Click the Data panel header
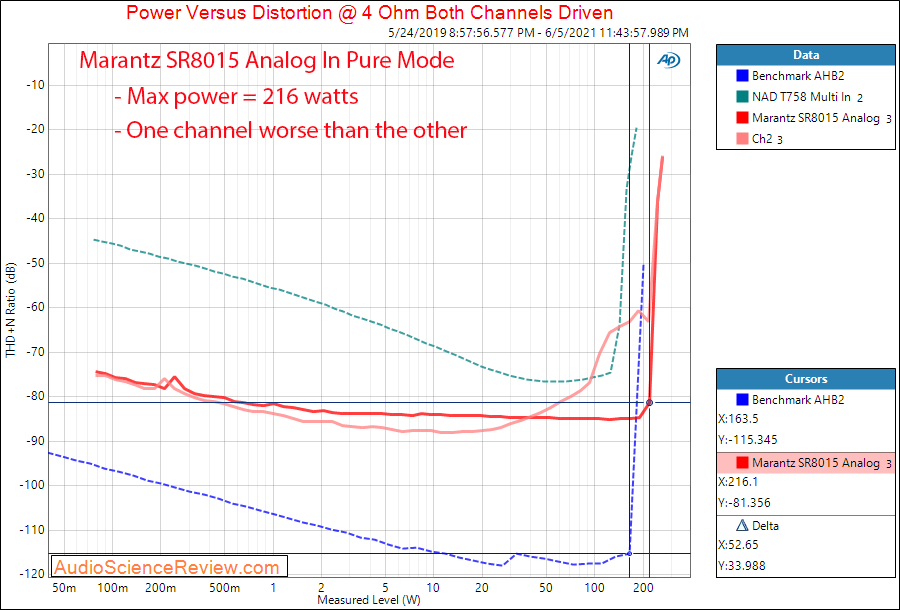This screenshot has width=900, height=610. (806, 55)
